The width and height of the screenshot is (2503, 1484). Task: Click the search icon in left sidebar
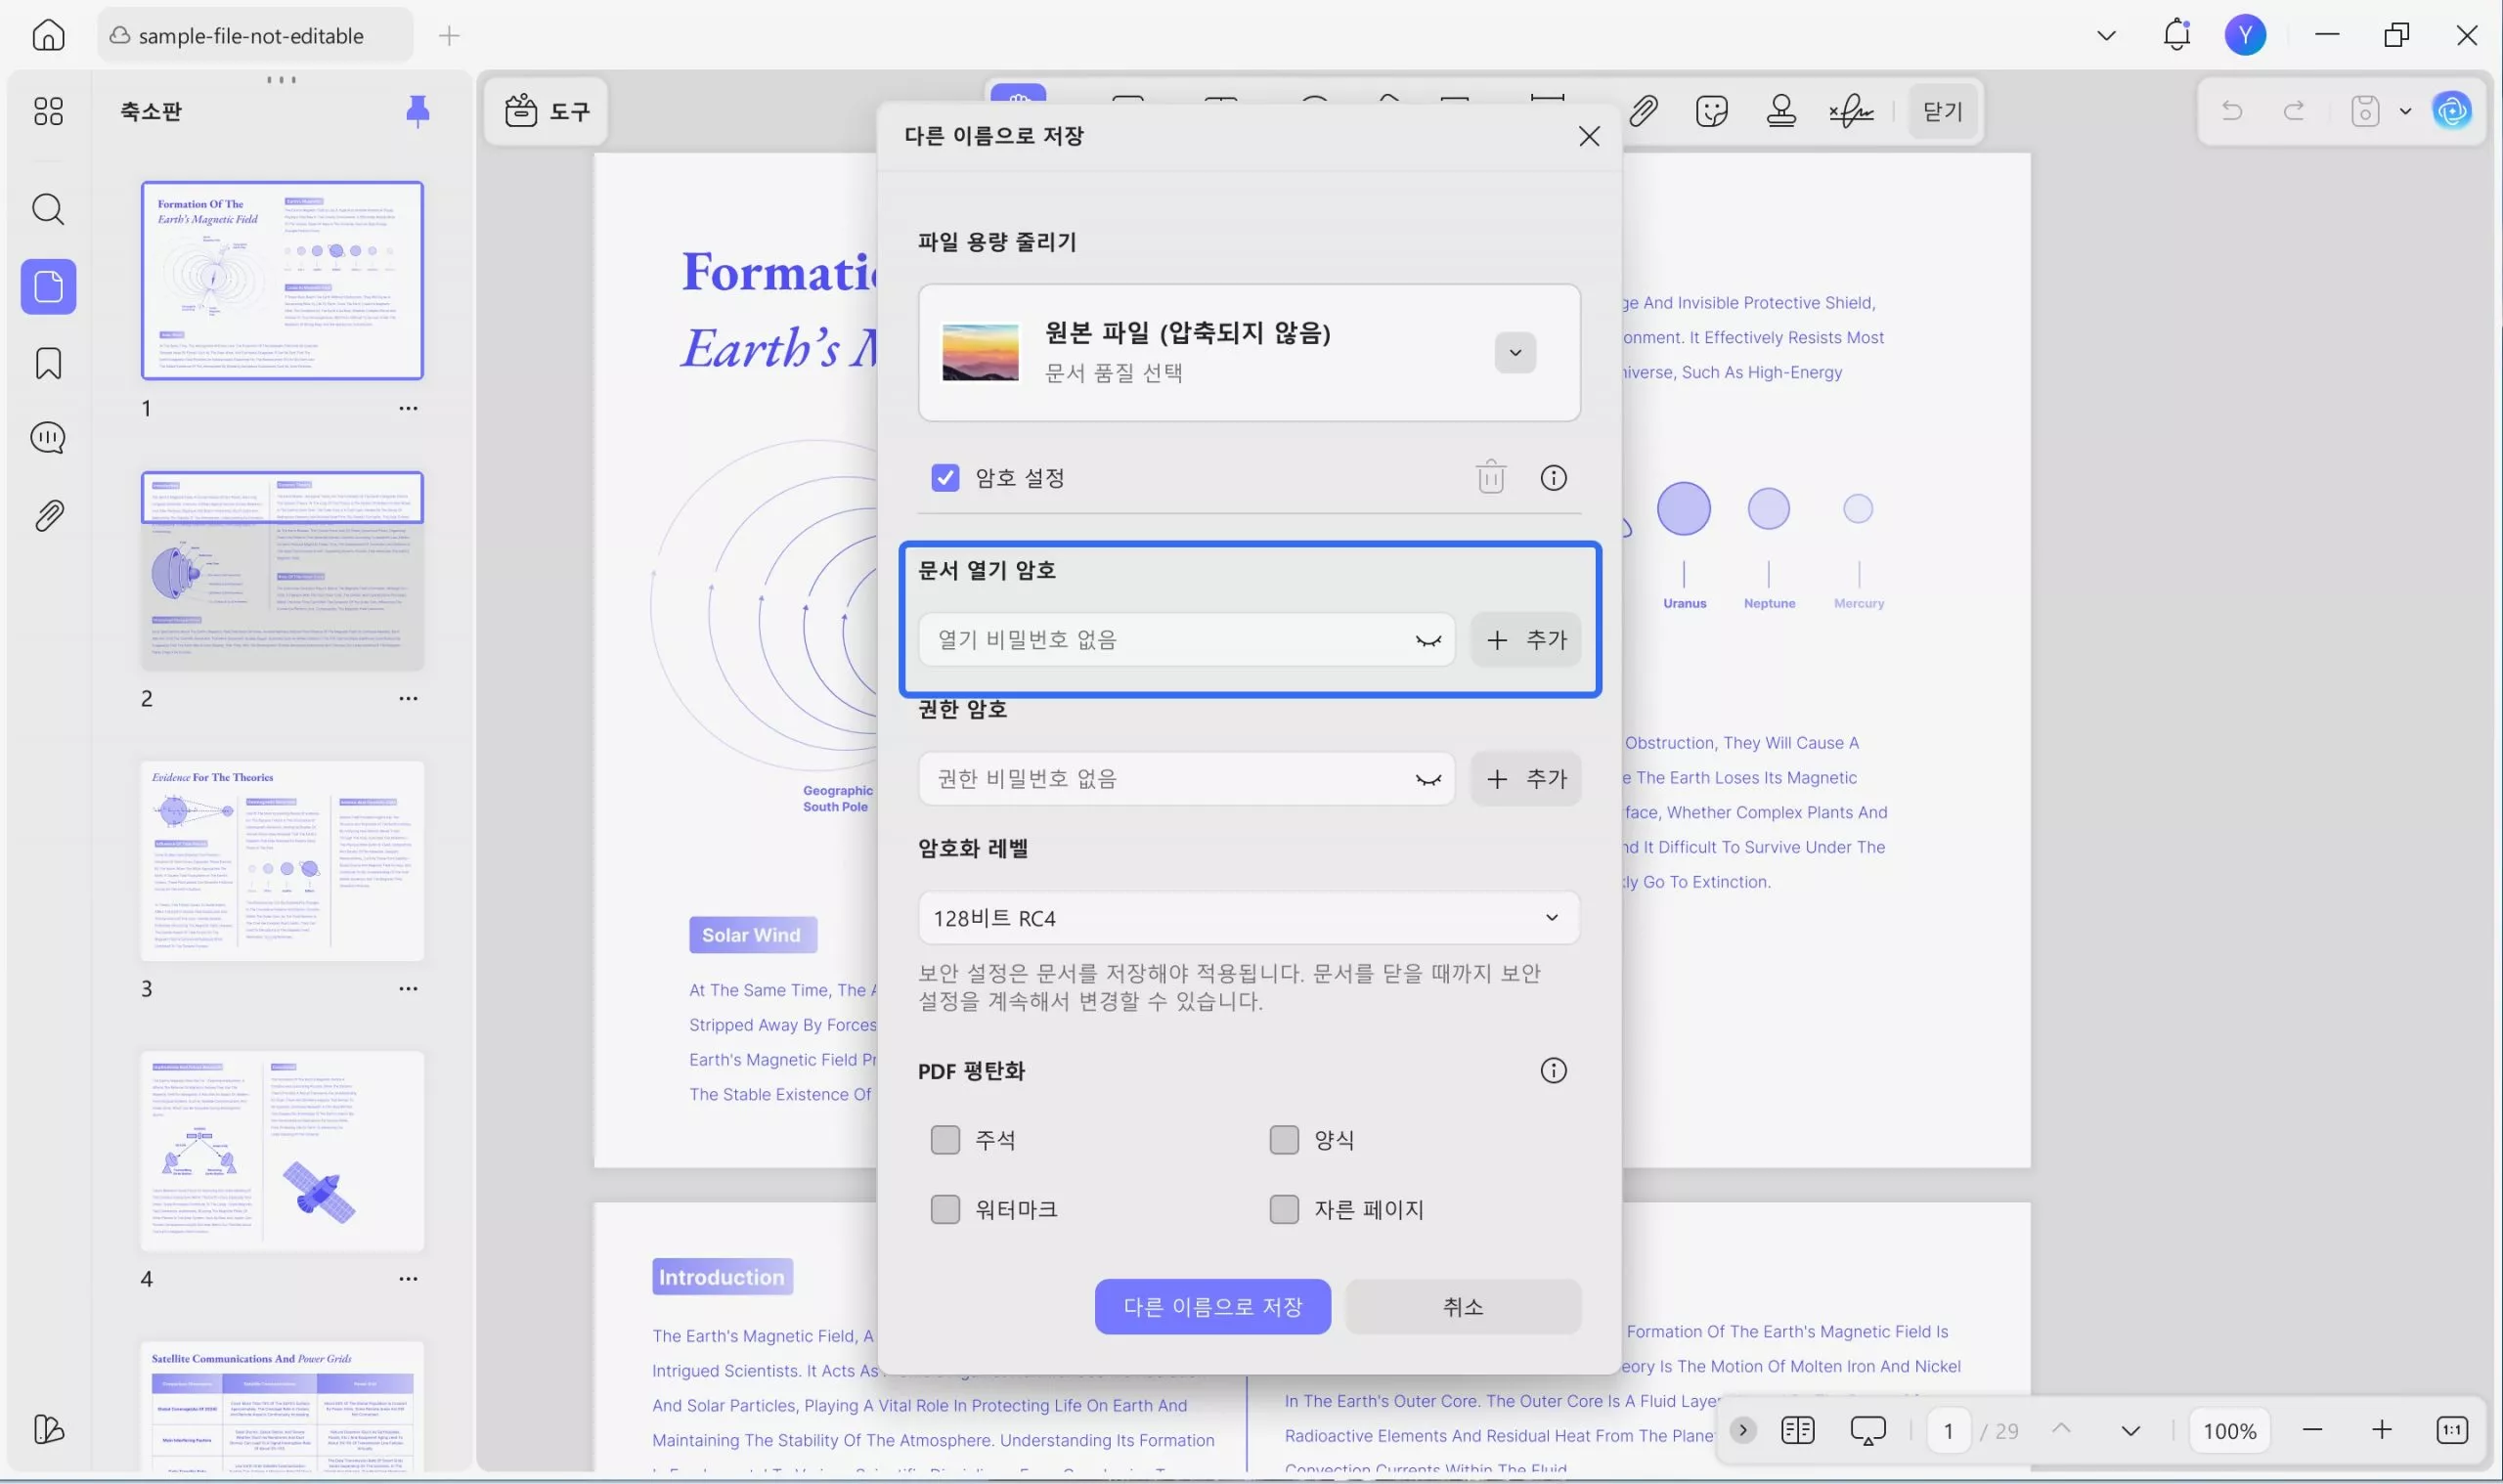click(48, 209)
